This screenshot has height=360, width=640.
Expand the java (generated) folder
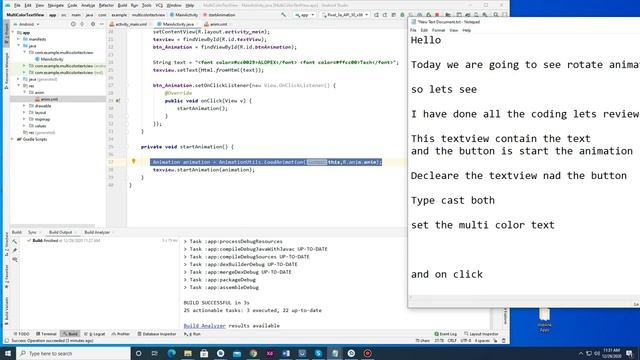click(18, 79)
